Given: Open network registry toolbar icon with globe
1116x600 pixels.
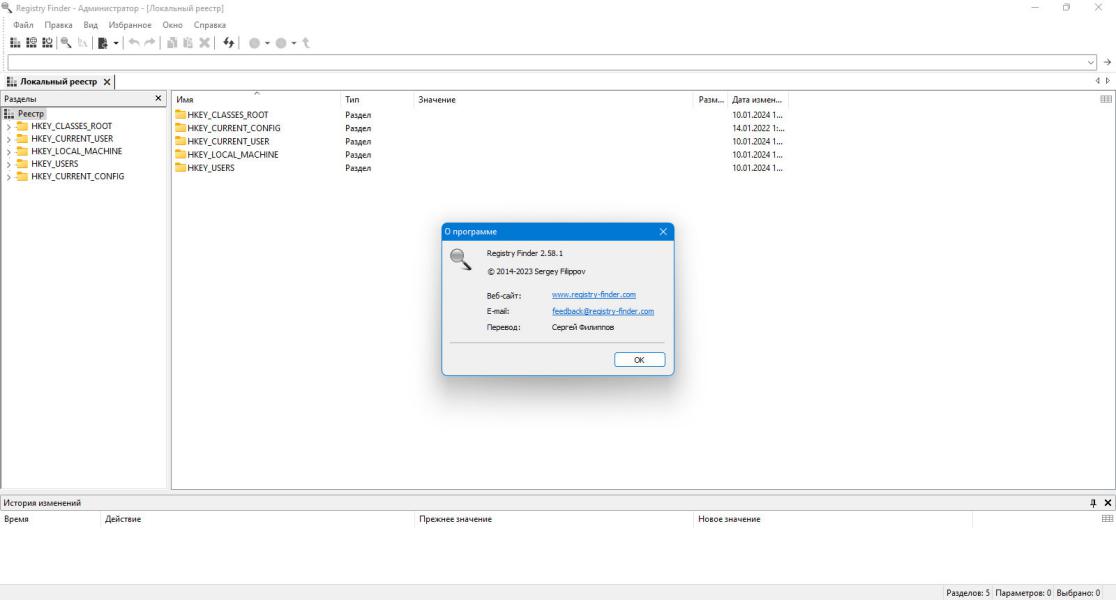Looking at the screenshot, I should (x=31, y=43).
